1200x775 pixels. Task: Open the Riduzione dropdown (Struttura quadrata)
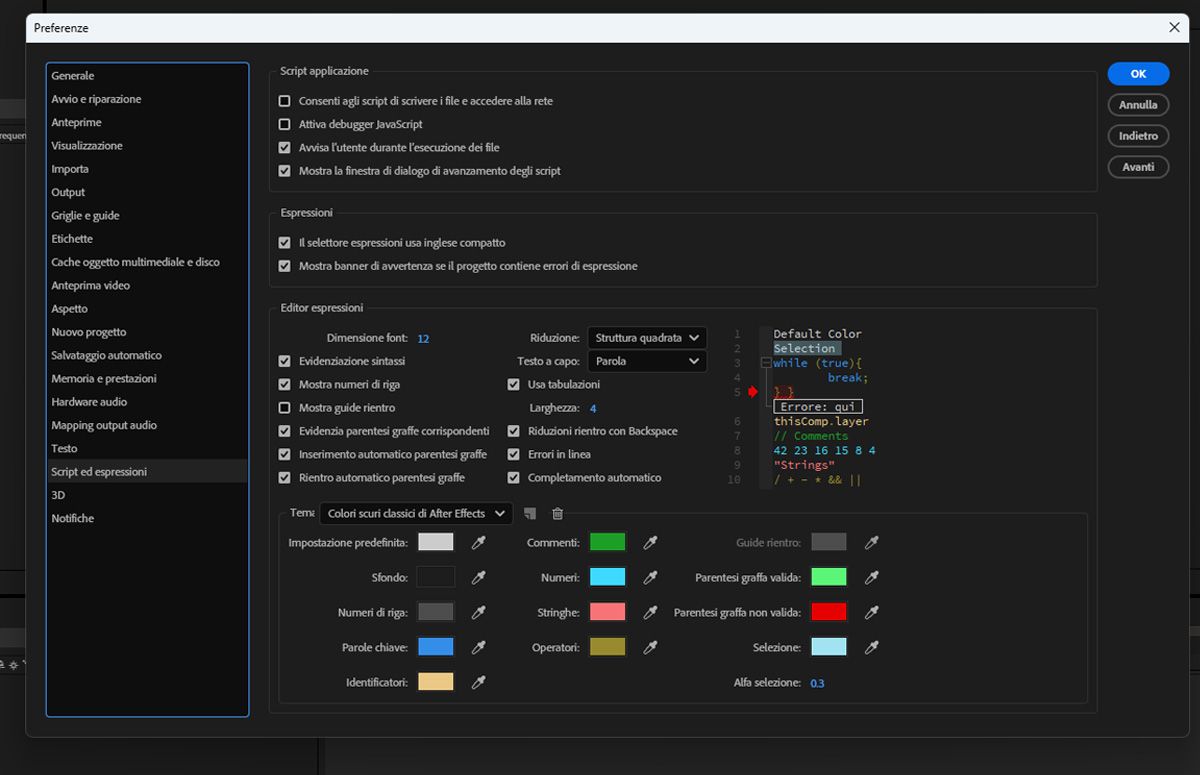(x=647, y=338)
